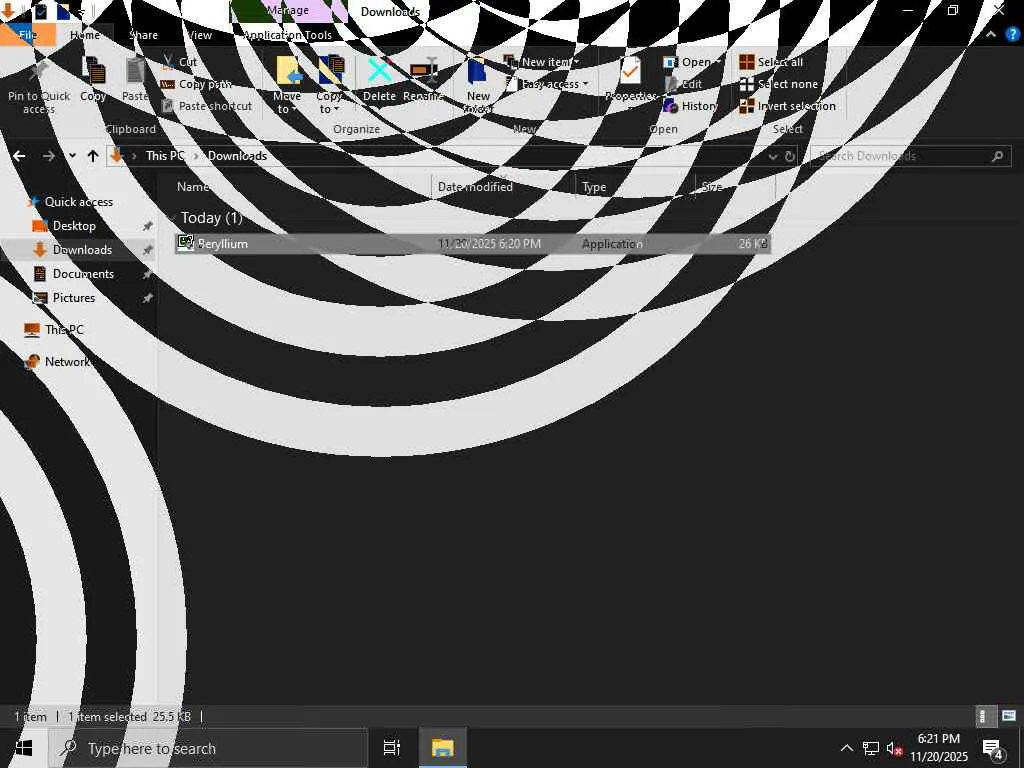1024x768 pixels.
Task: Click the Manage contextual tab
Action: [287, 10]
